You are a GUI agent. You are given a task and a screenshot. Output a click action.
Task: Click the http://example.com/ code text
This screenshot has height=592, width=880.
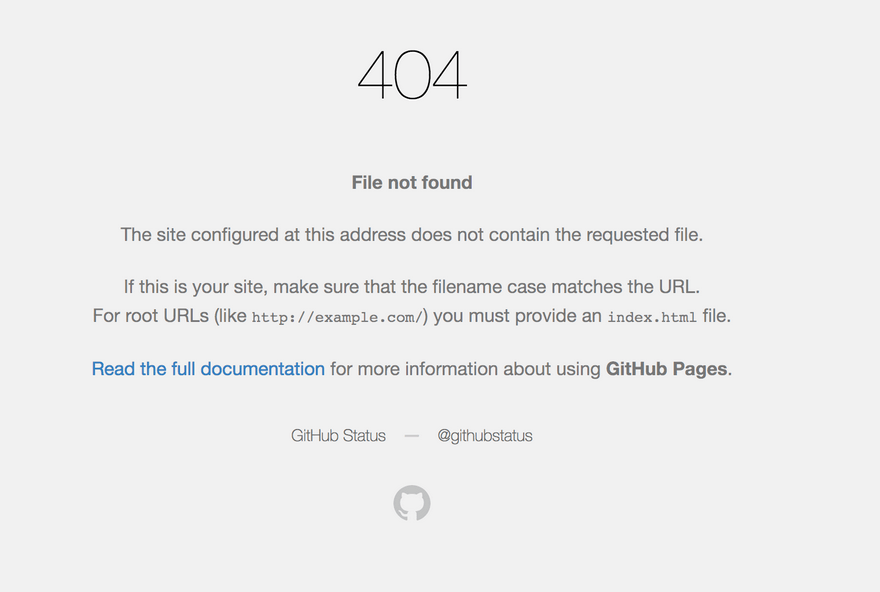337,317
